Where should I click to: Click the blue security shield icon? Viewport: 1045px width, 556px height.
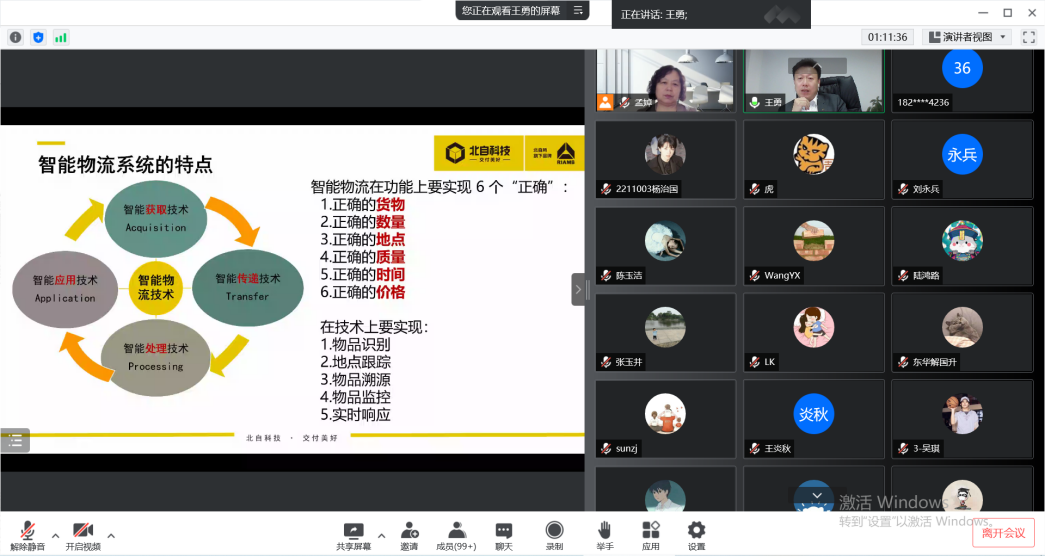coord(38,37)
